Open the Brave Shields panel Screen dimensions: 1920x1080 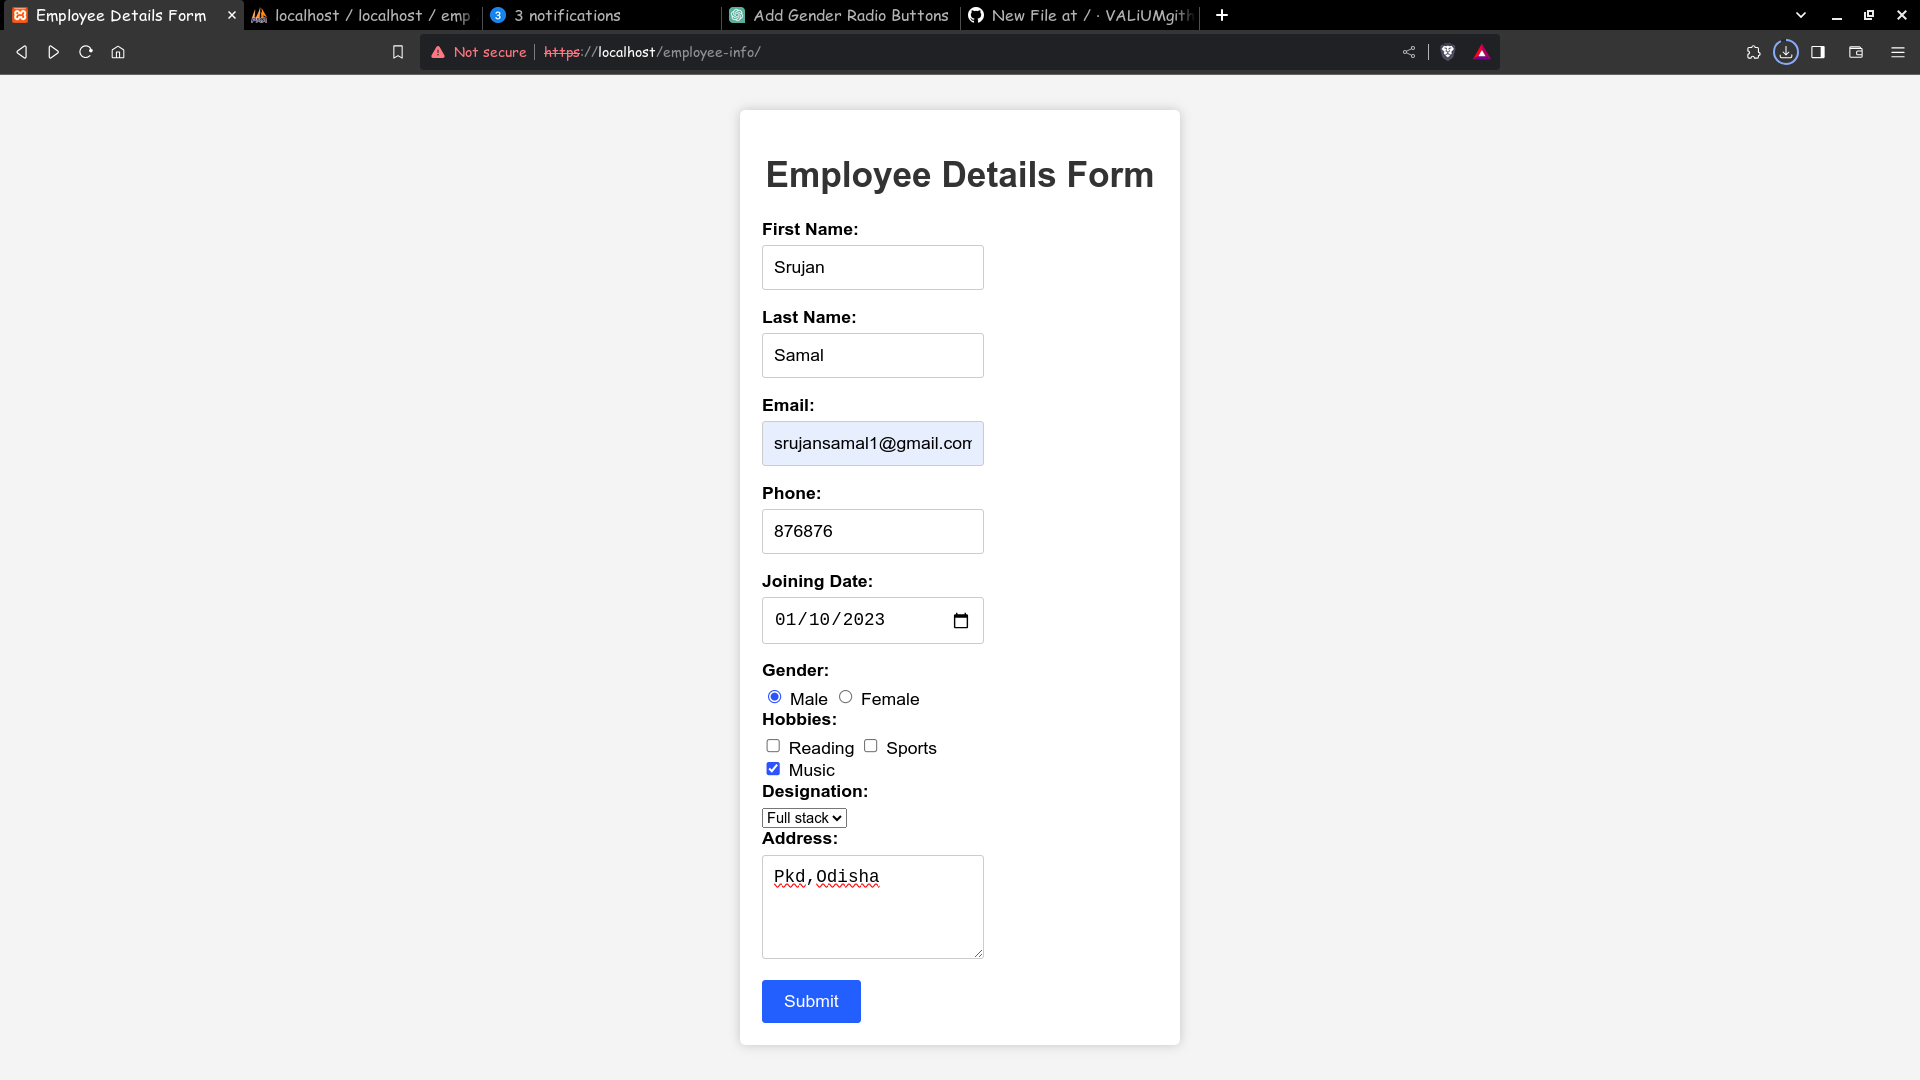pos(1447,52)
